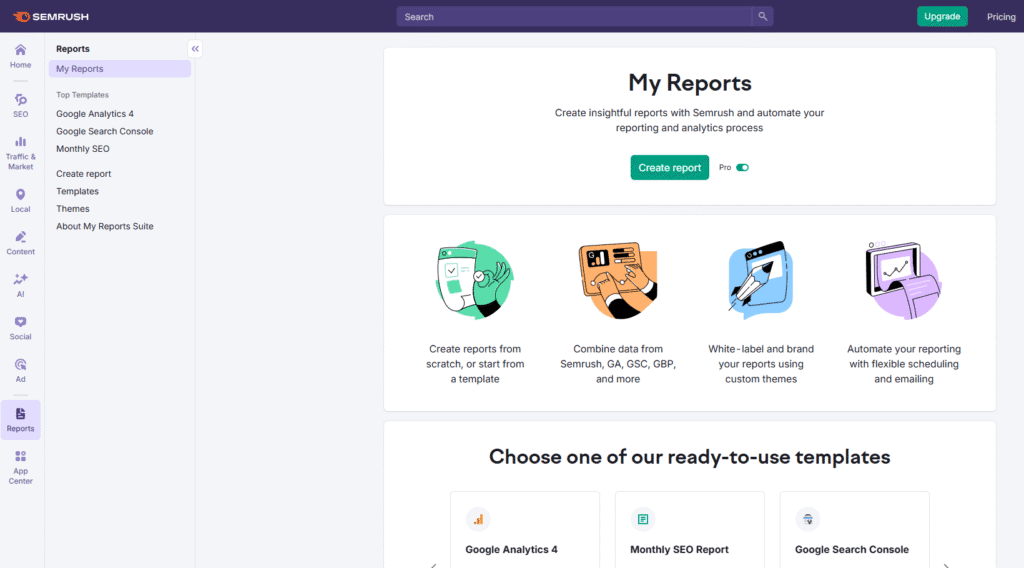Click the Monthly SEO Report template icon
The image size is (1024, 568).
pyautogui.click(x=643, y=520)
